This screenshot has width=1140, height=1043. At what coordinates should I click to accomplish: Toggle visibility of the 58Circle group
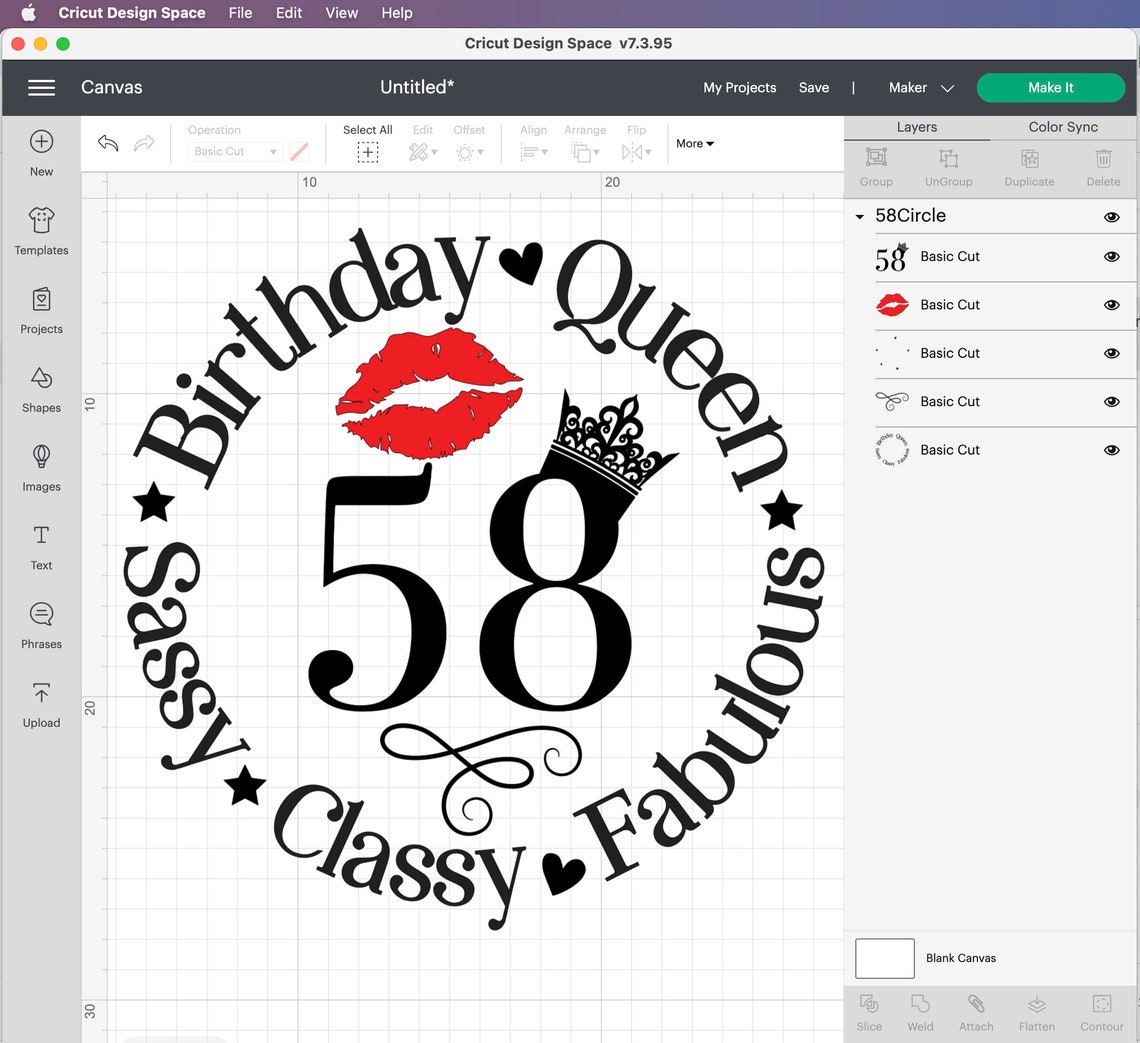tap(1111, 216)
